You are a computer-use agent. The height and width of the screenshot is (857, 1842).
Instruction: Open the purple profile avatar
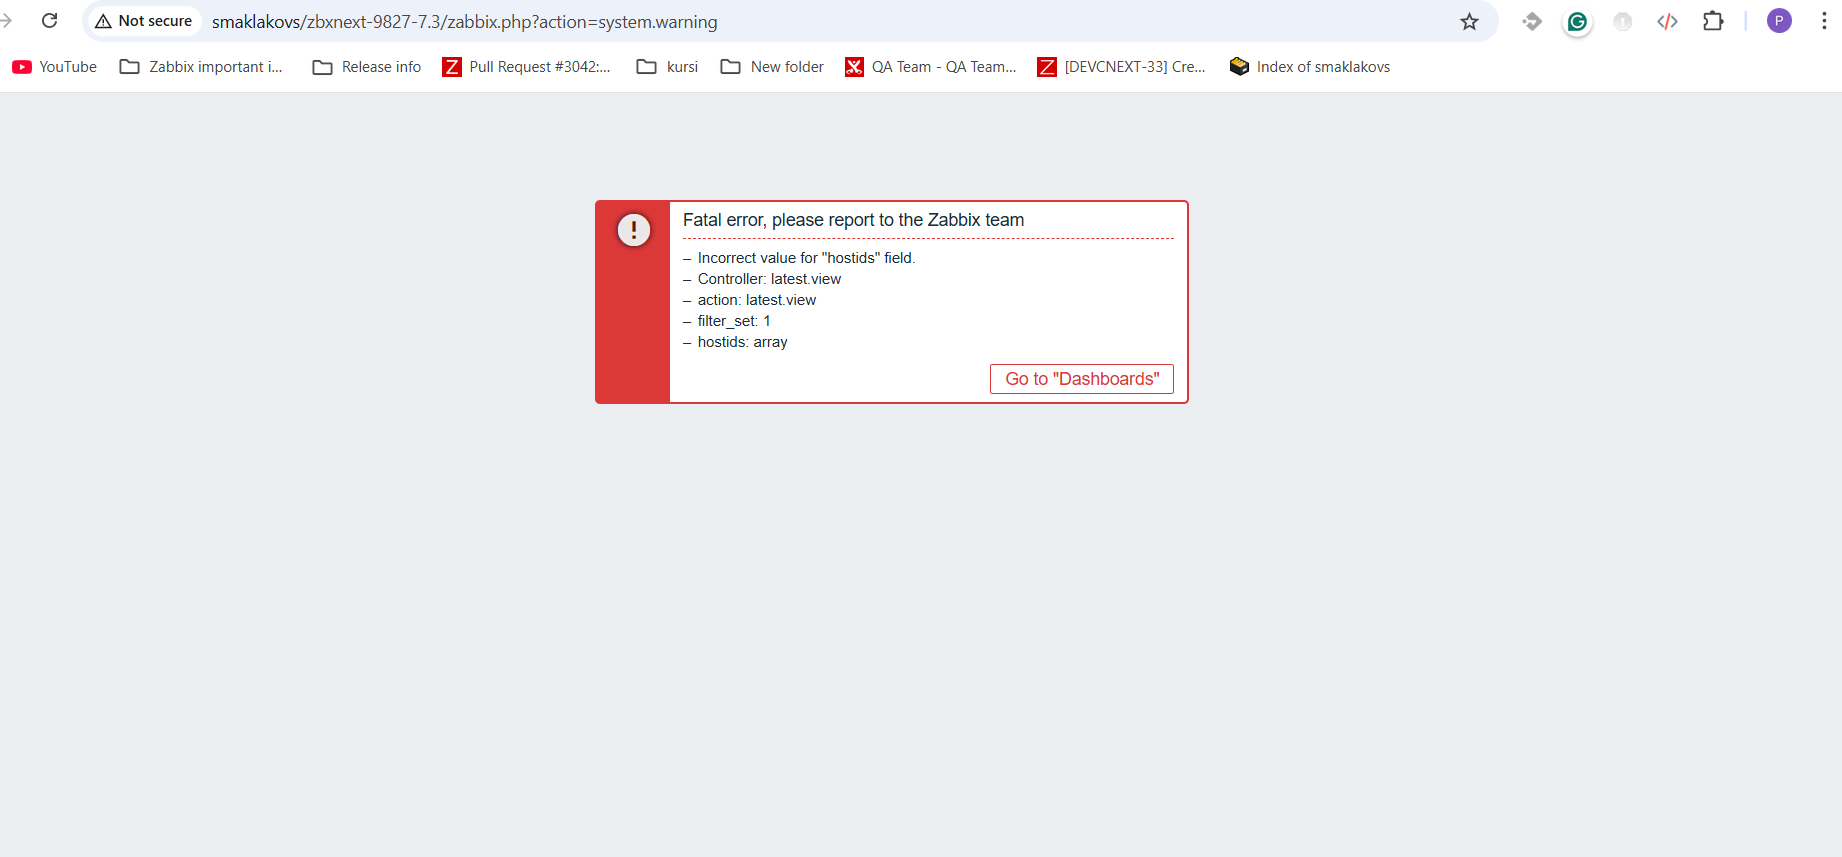(x=1779, y=21)
